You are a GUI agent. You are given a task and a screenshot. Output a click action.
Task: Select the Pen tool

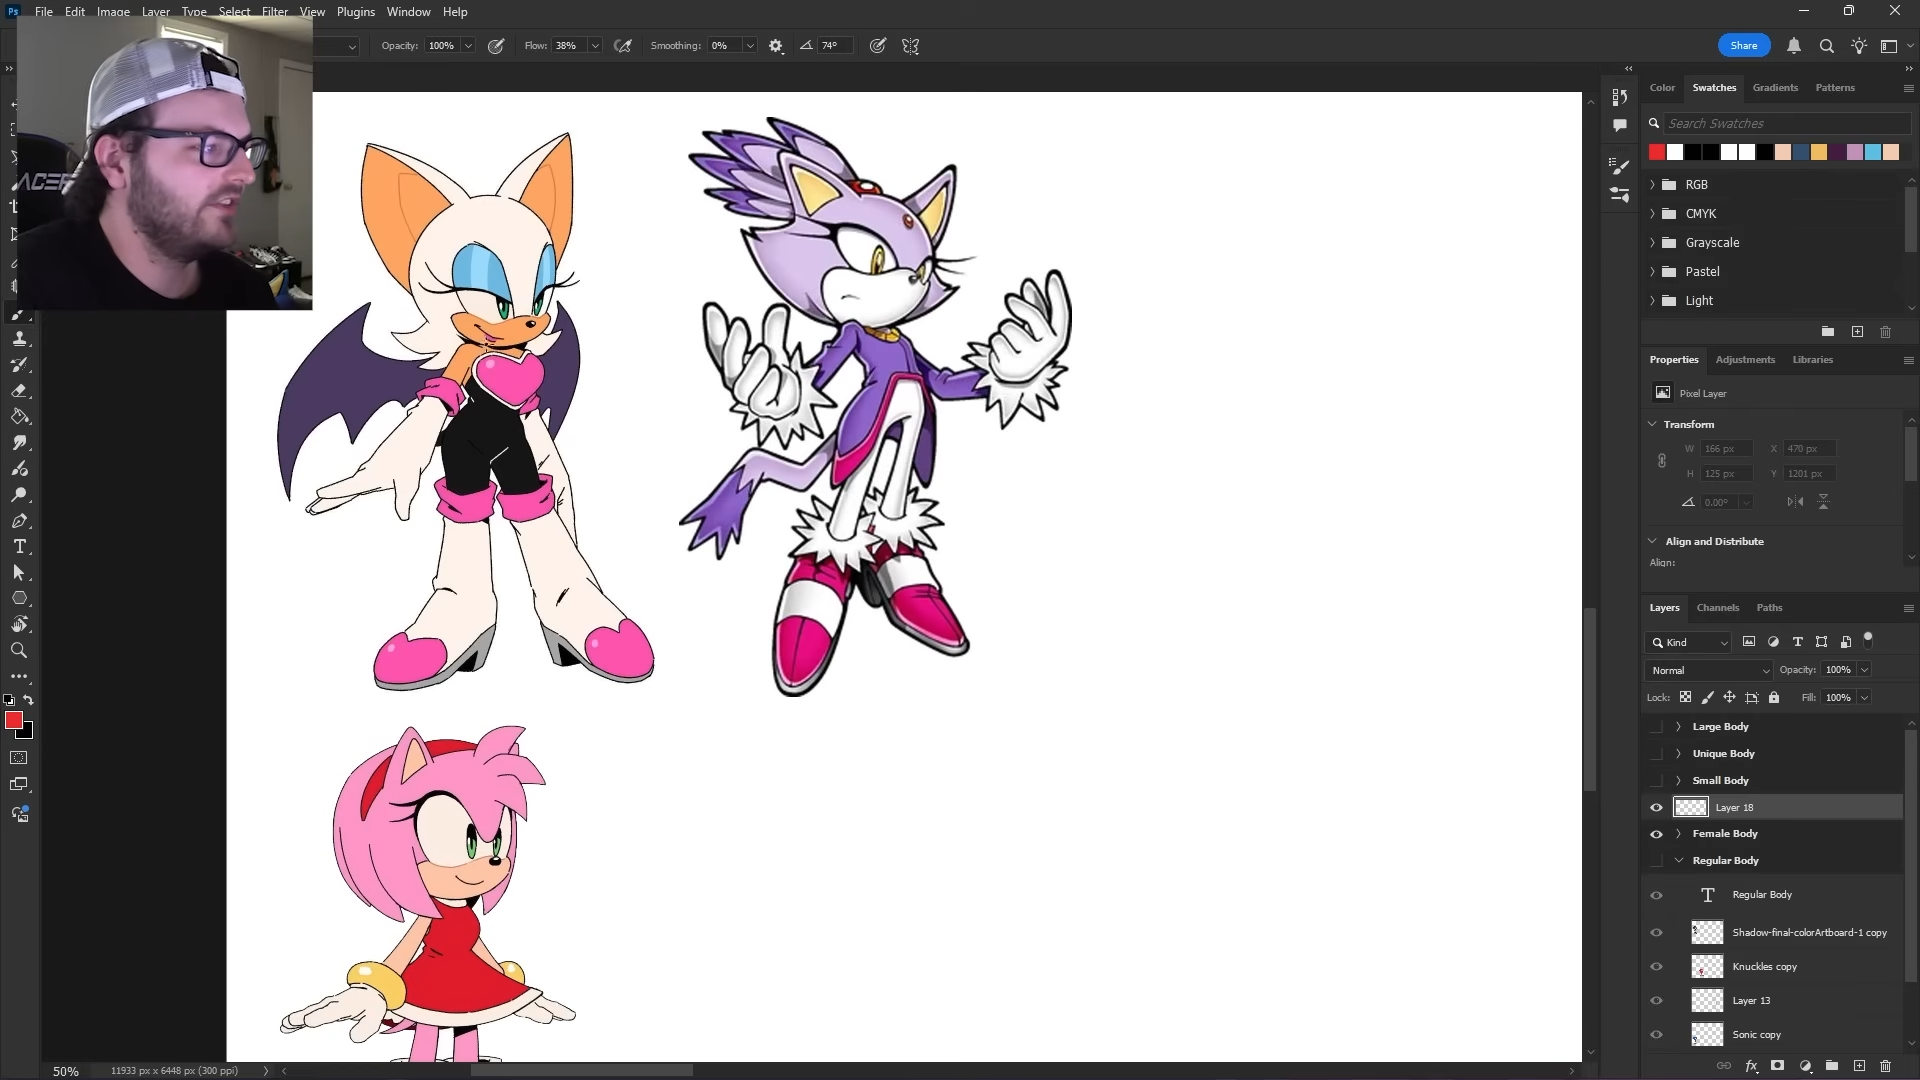[x=19, y=521]
